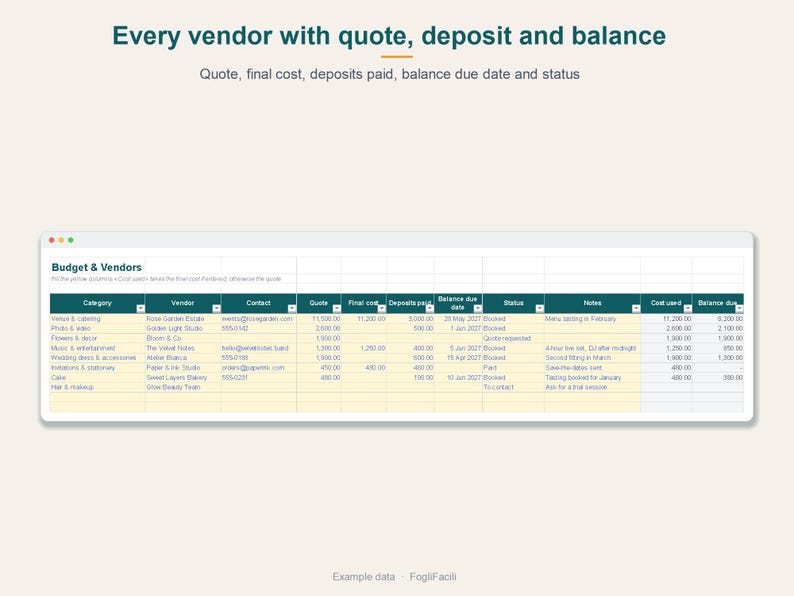Open the Notes column filter arrow
Screen dimensions: 794x596
pyautogui.click(x=636, y=309)
